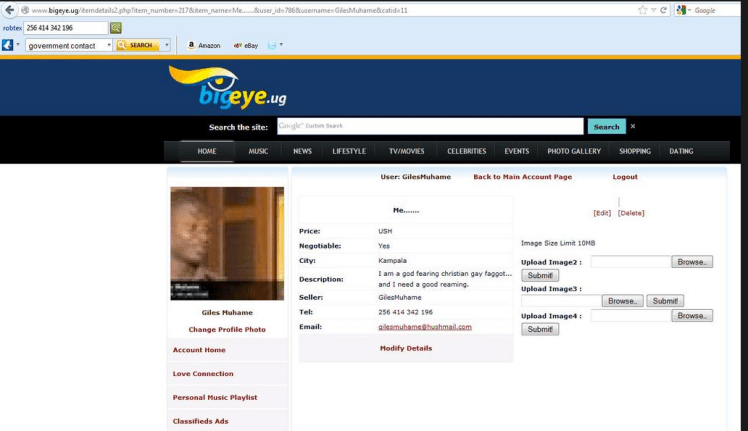Open the eBay toolbar shortcut

click(246, 45)
